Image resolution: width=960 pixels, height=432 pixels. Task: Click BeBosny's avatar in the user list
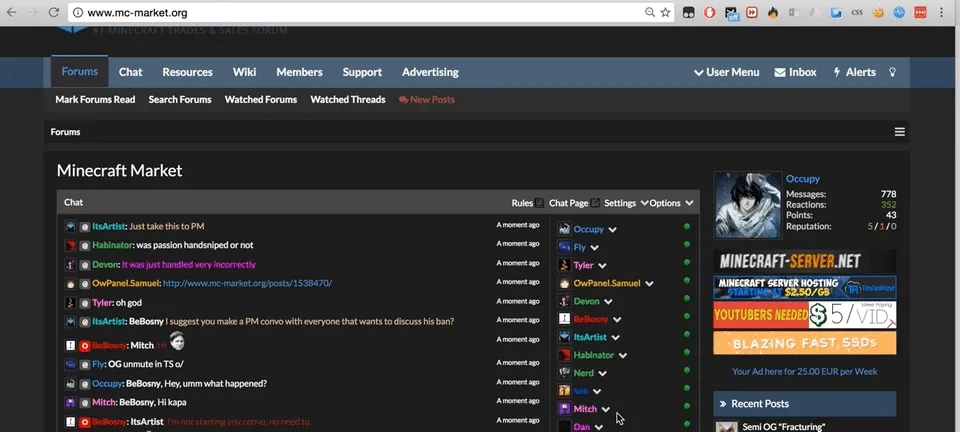click(564, 319)
